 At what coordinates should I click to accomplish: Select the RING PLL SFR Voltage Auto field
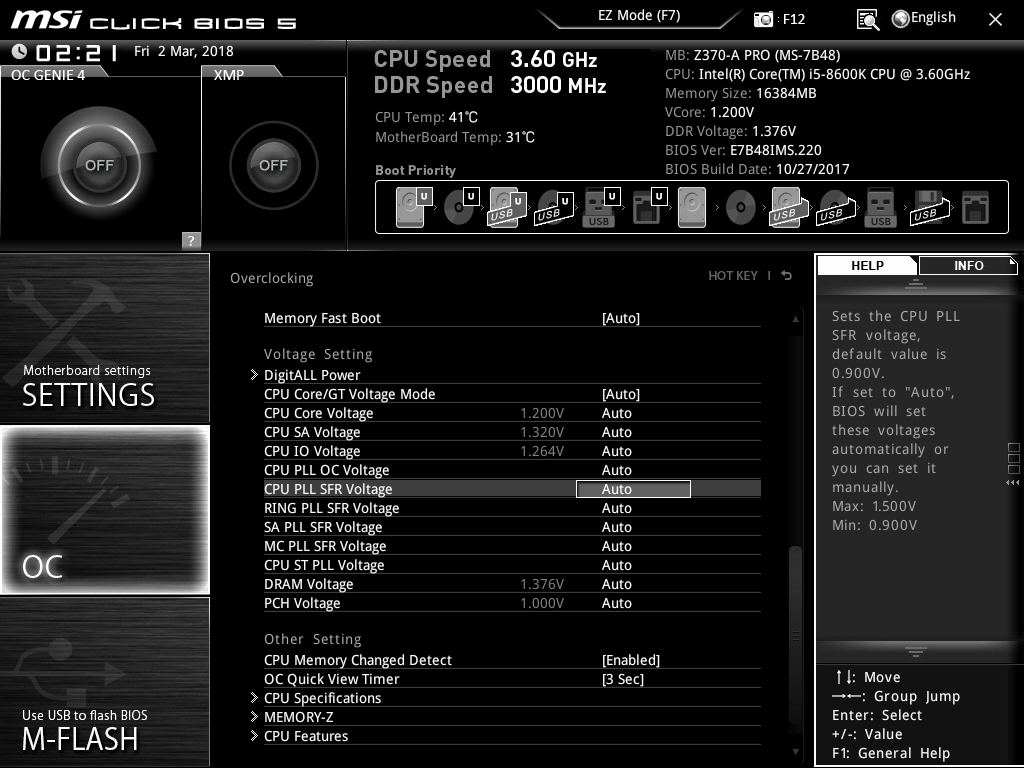click(x=616, y=508)
